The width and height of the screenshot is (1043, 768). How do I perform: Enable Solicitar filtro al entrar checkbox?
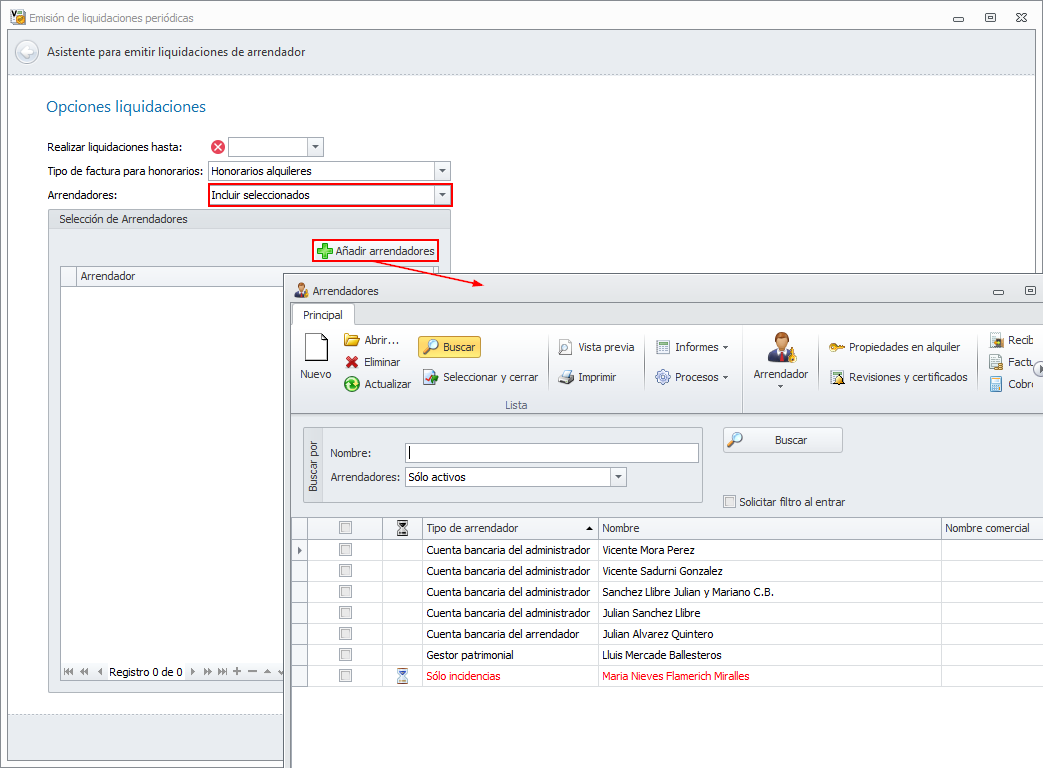730,502
